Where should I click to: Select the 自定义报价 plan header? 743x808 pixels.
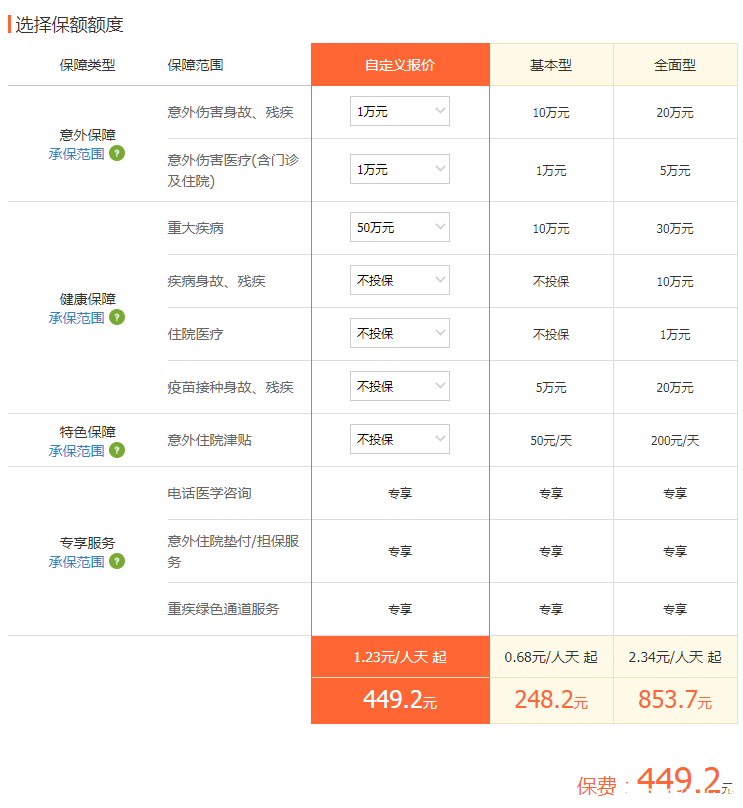tap(400, 65)
